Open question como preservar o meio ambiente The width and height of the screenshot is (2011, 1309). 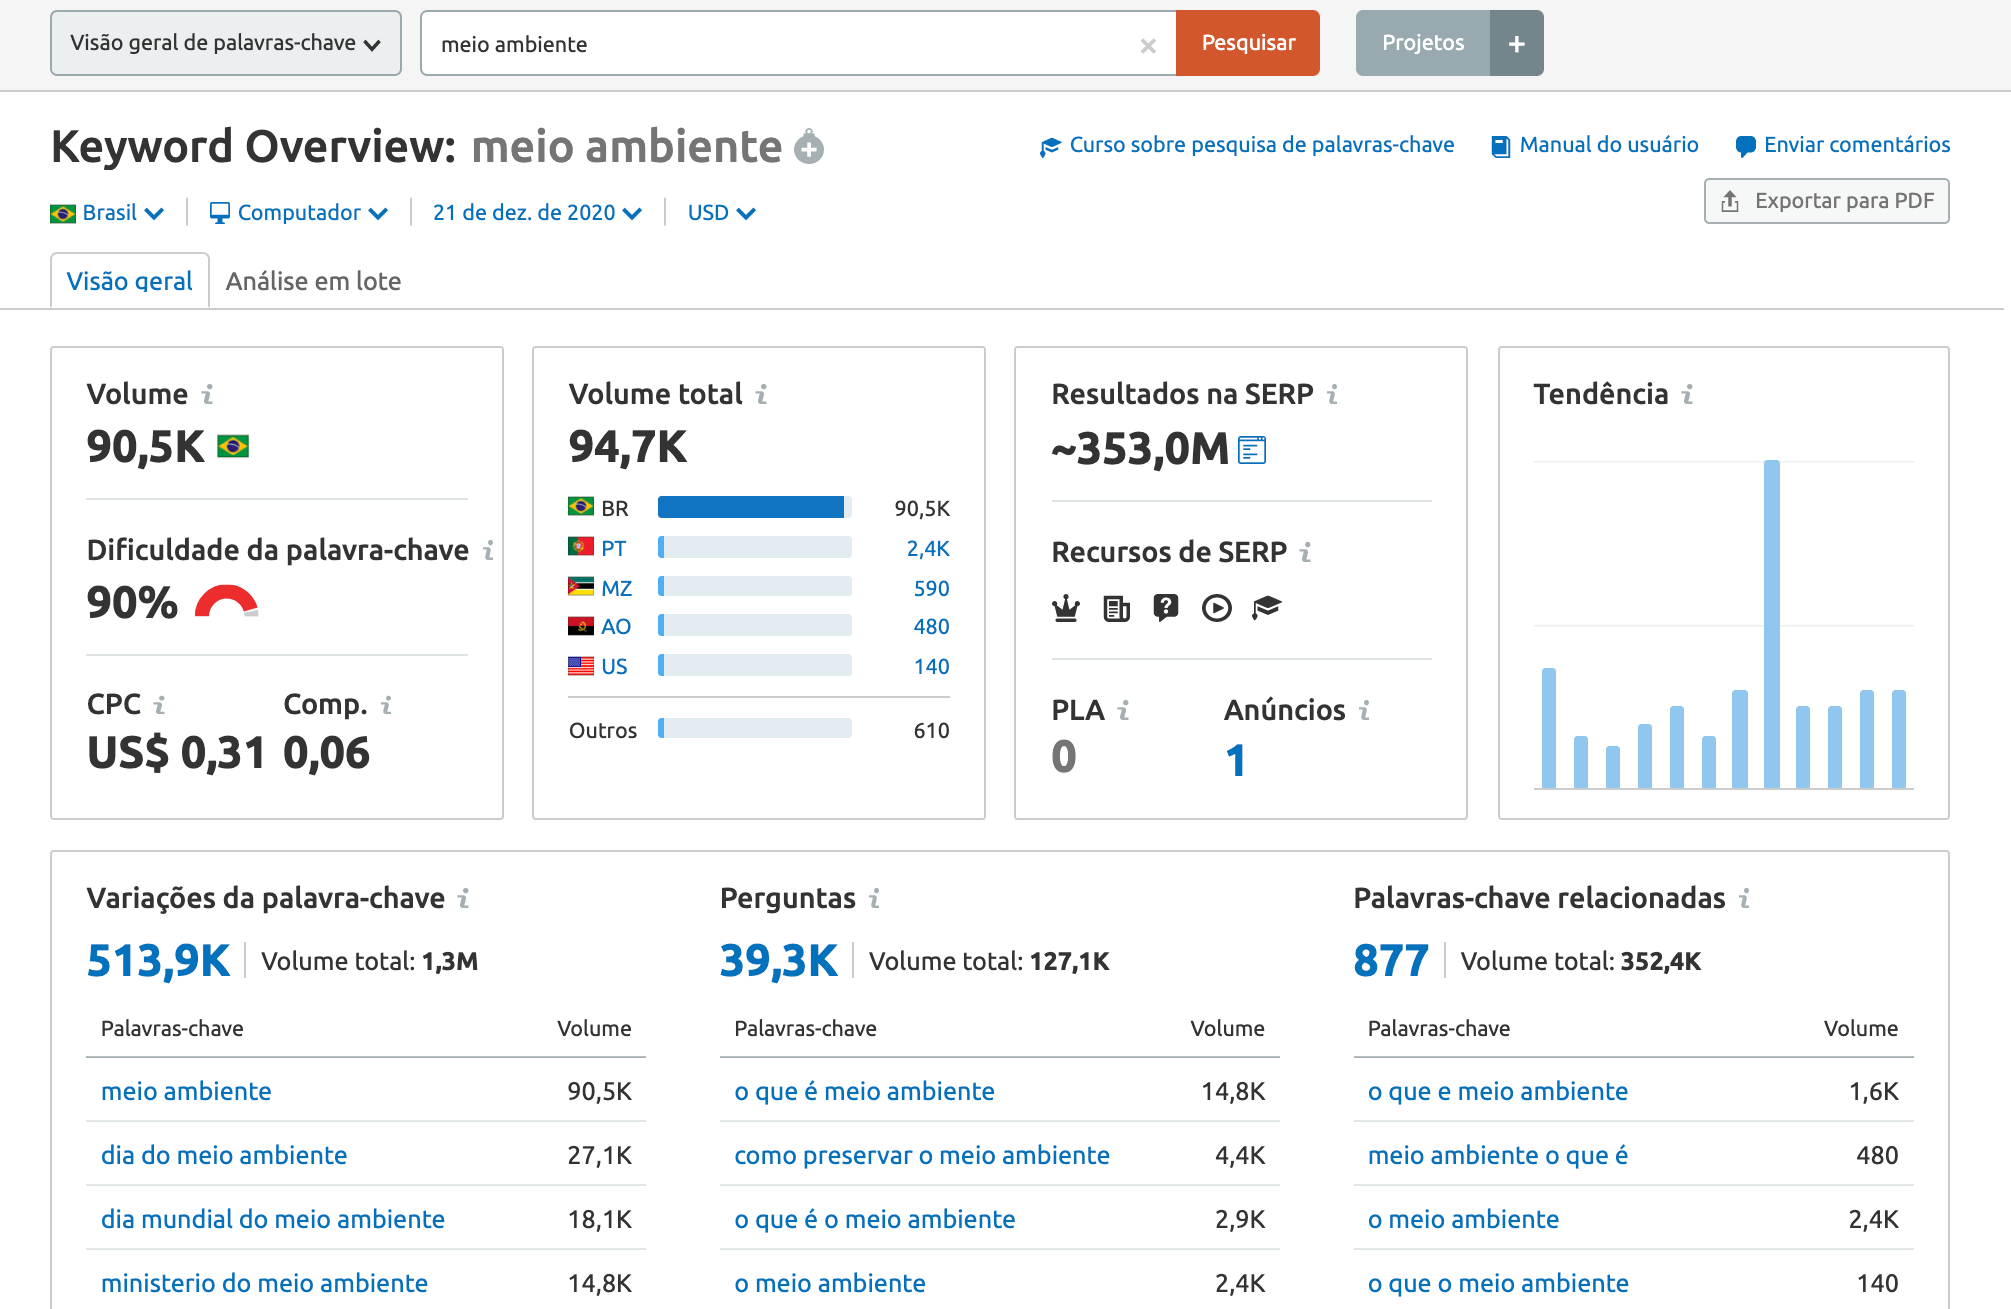922,1155
